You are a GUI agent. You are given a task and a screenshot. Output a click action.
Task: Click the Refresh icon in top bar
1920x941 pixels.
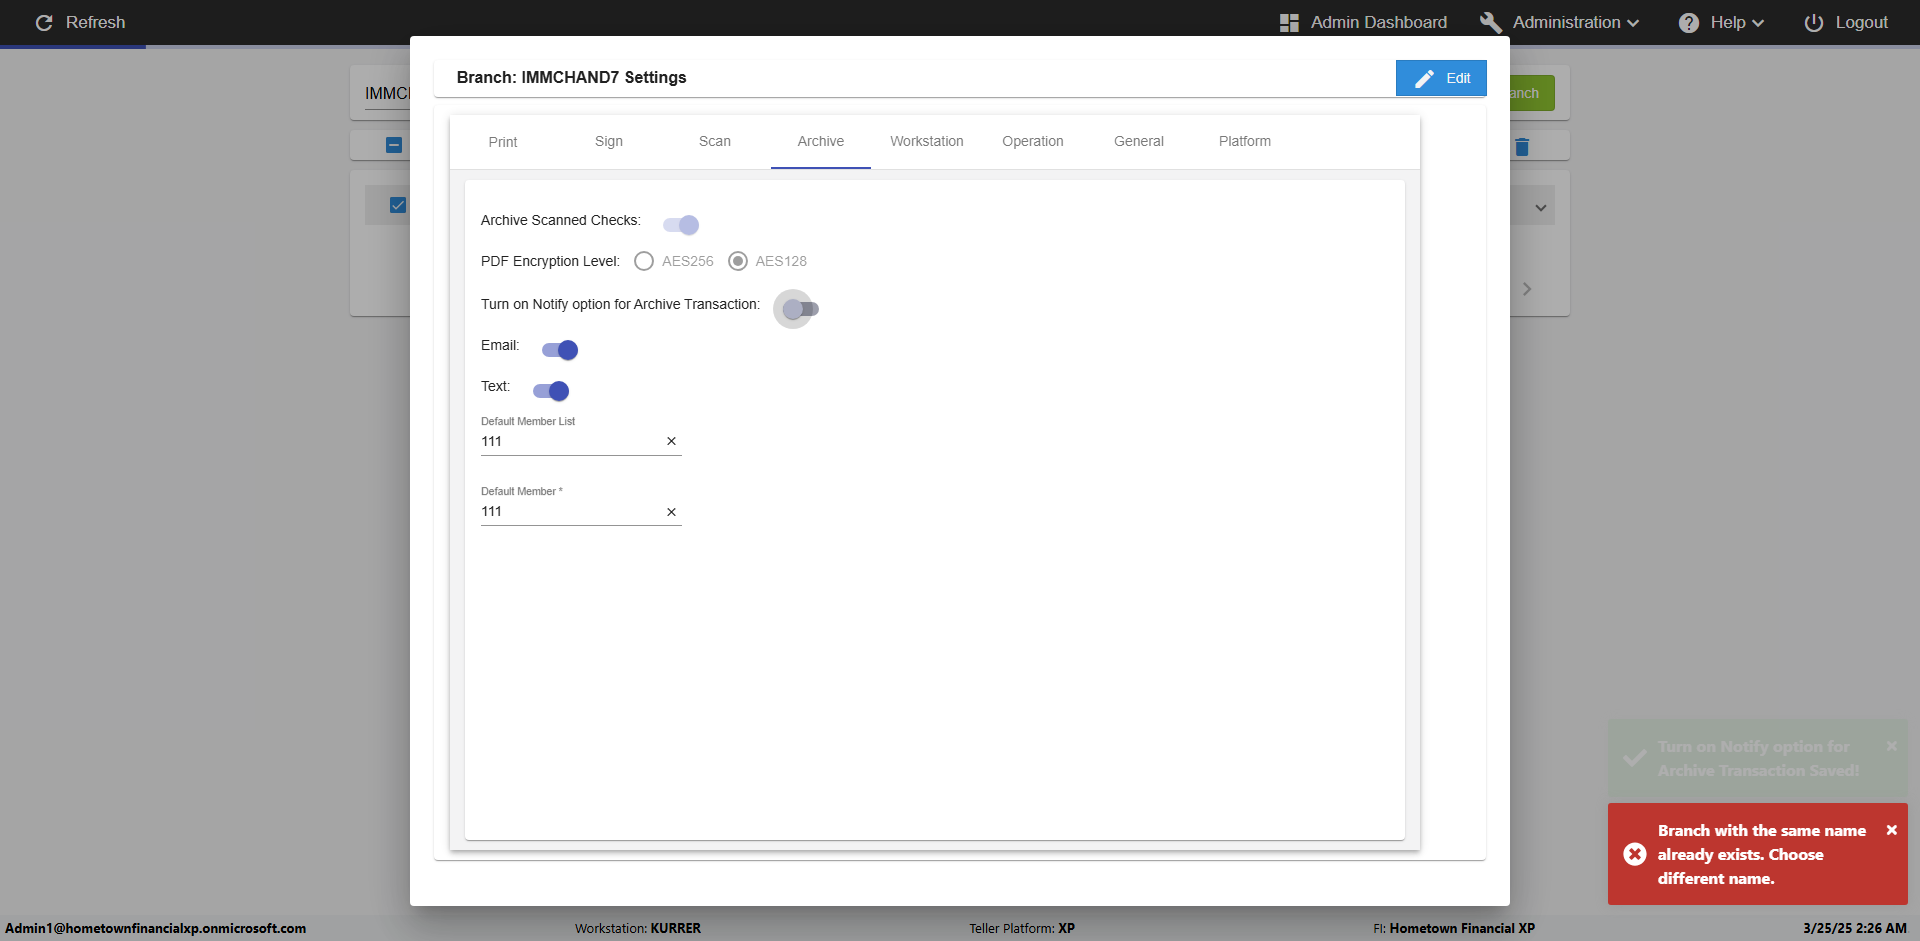[x=44, y=22]
